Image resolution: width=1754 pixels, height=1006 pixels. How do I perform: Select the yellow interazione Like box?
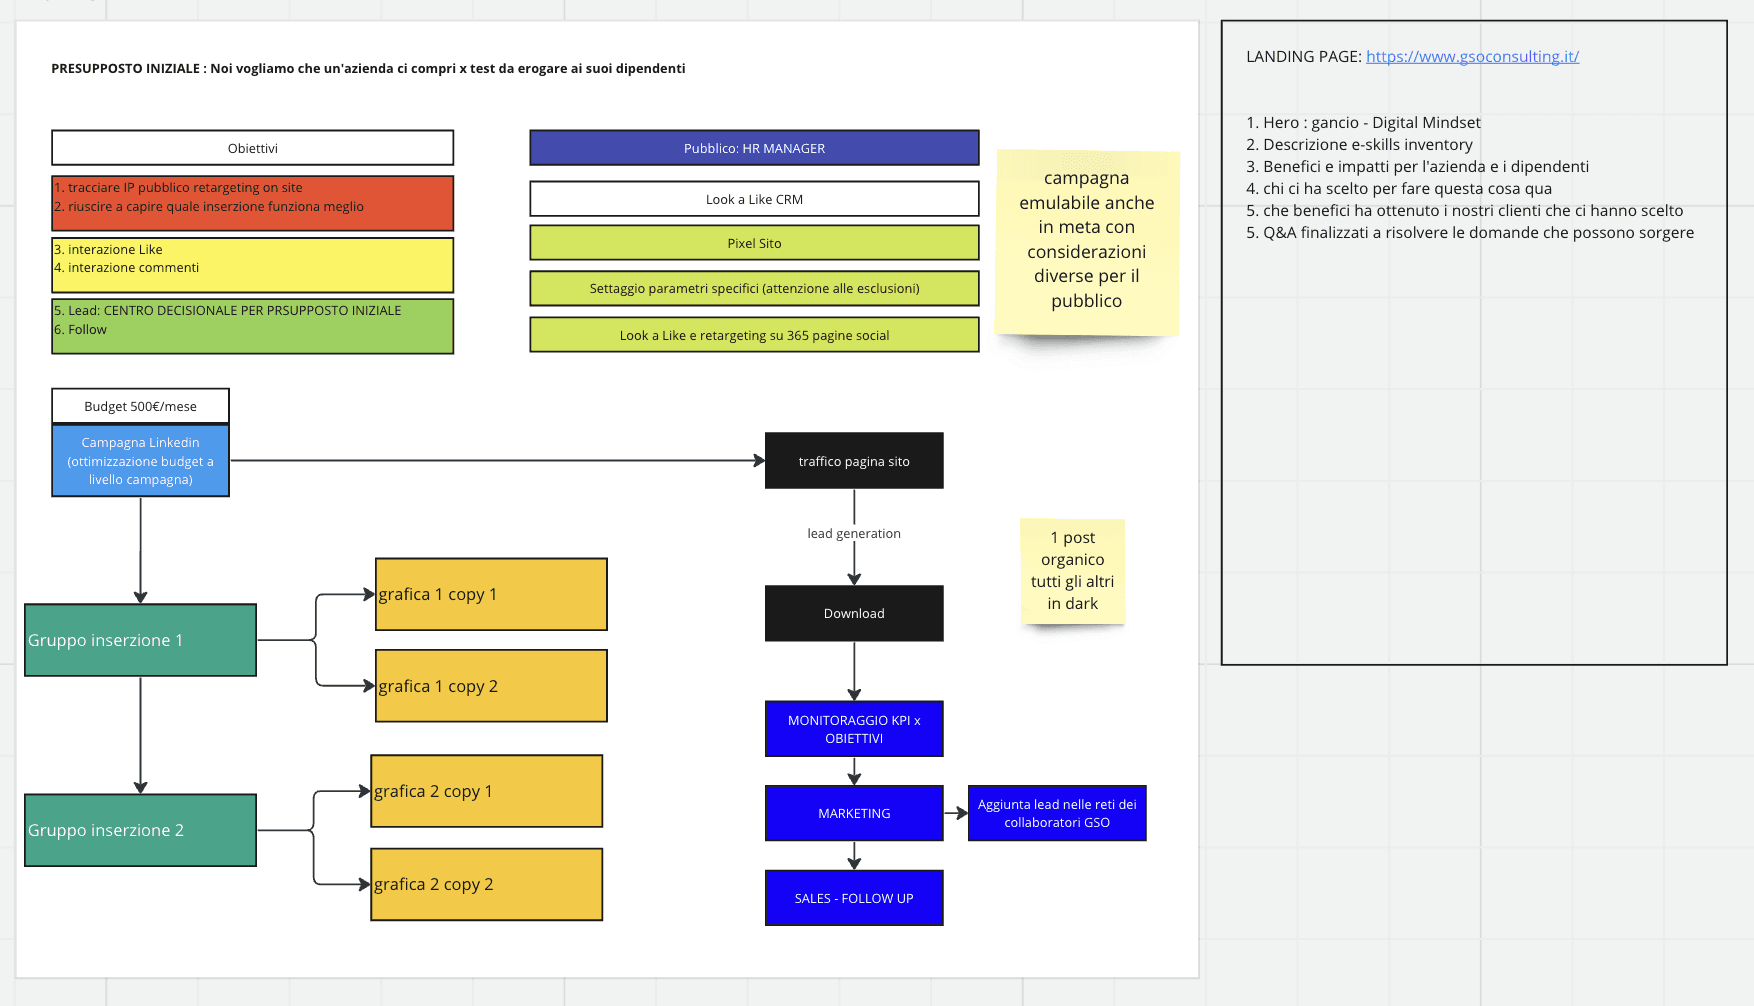(x=252, y=265)
